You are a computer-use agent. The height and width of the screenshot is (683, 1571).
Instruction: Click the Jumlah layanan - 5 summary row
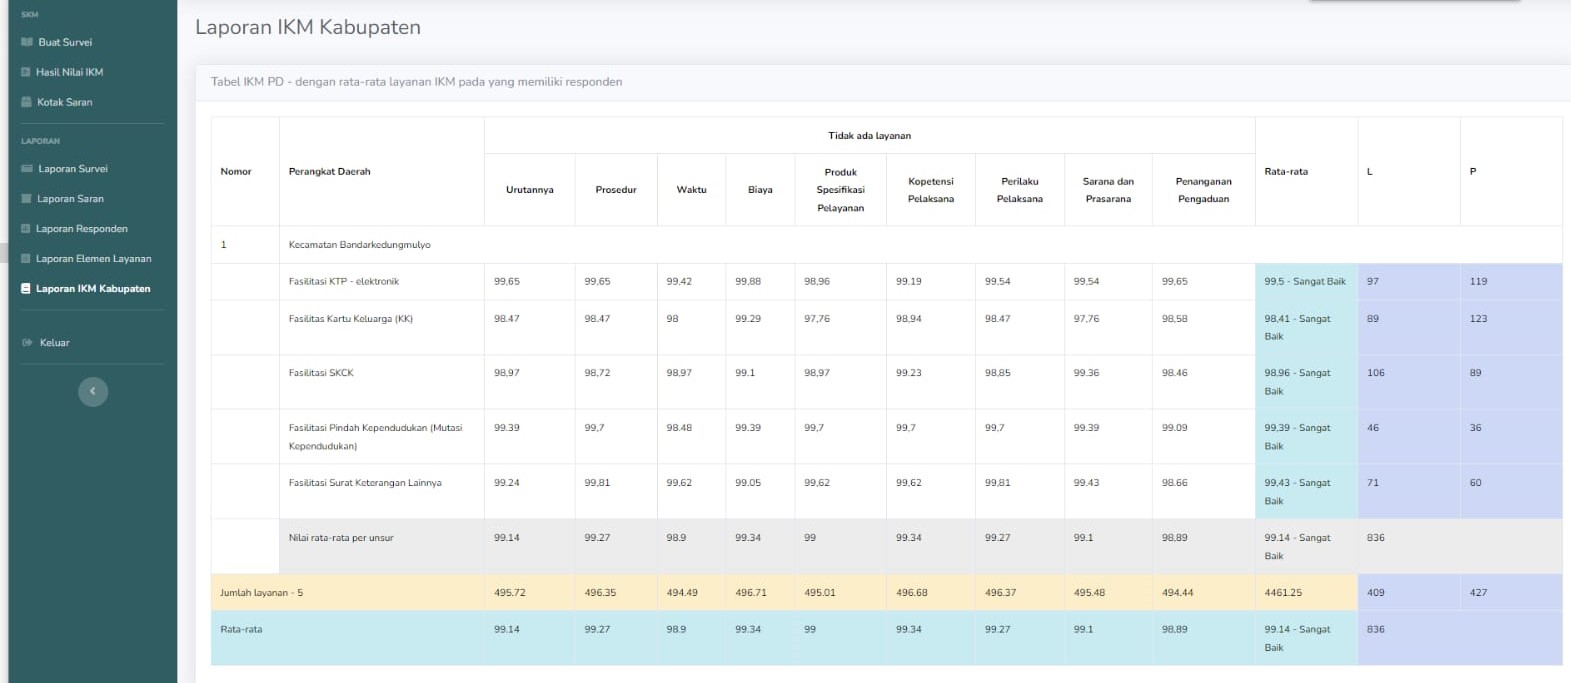tap(261, 593)
